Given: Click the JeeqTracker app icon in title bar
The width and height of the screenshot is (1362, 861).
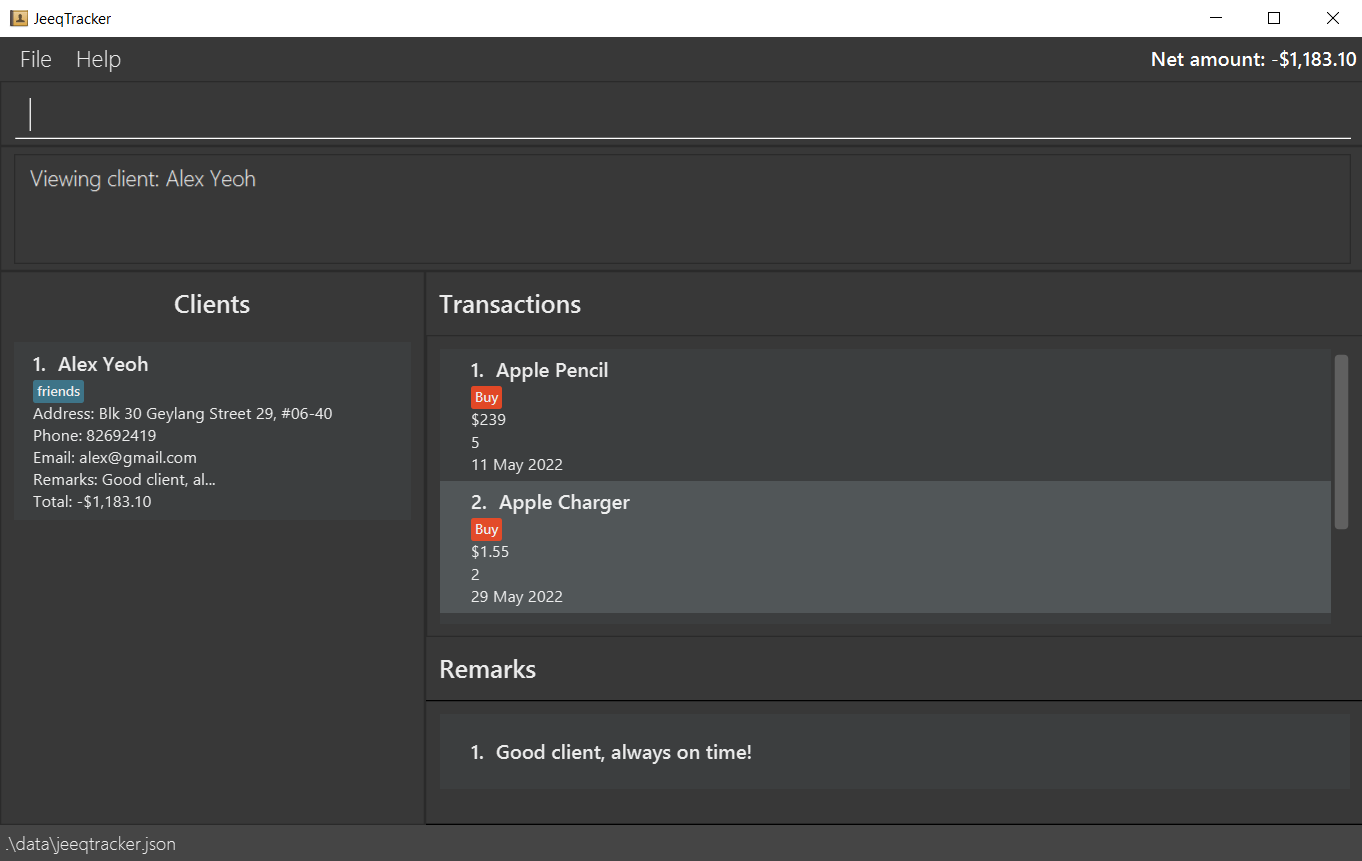Looking at the screenshot, I should 18,18.
